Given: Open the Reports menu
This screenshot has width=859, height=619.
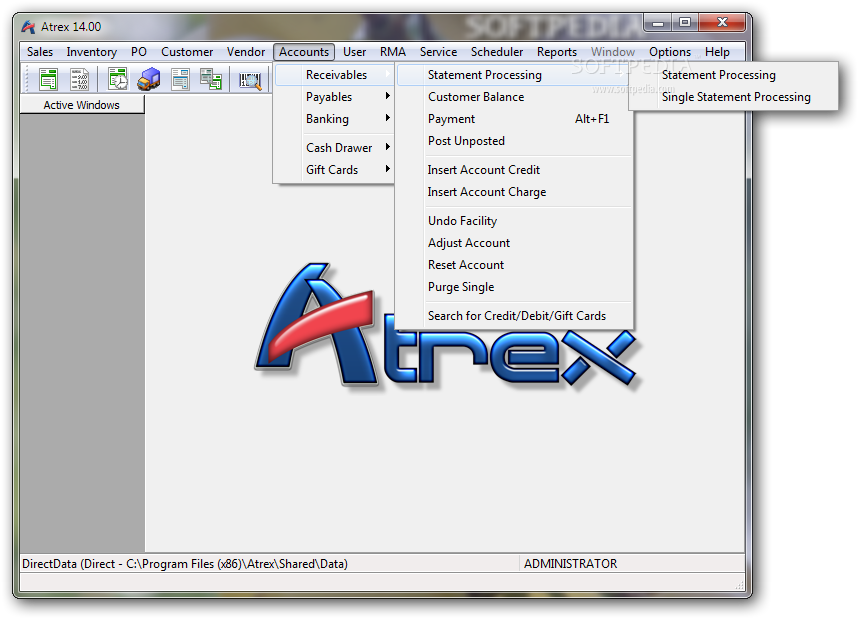Looking at the screenshot, I should 557,52.
